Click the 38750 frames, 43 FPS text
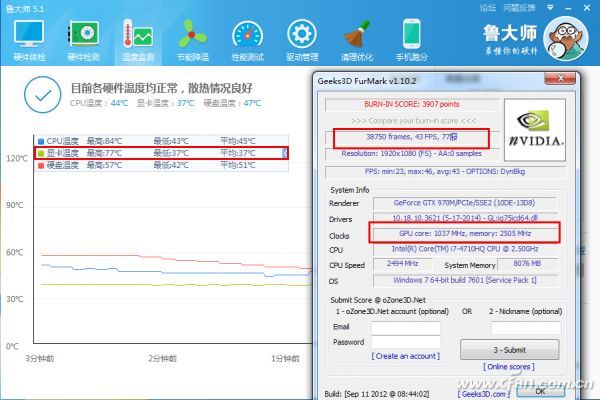Image resolution: width=600 pixels, height=400 pixels. pos(412,137)
